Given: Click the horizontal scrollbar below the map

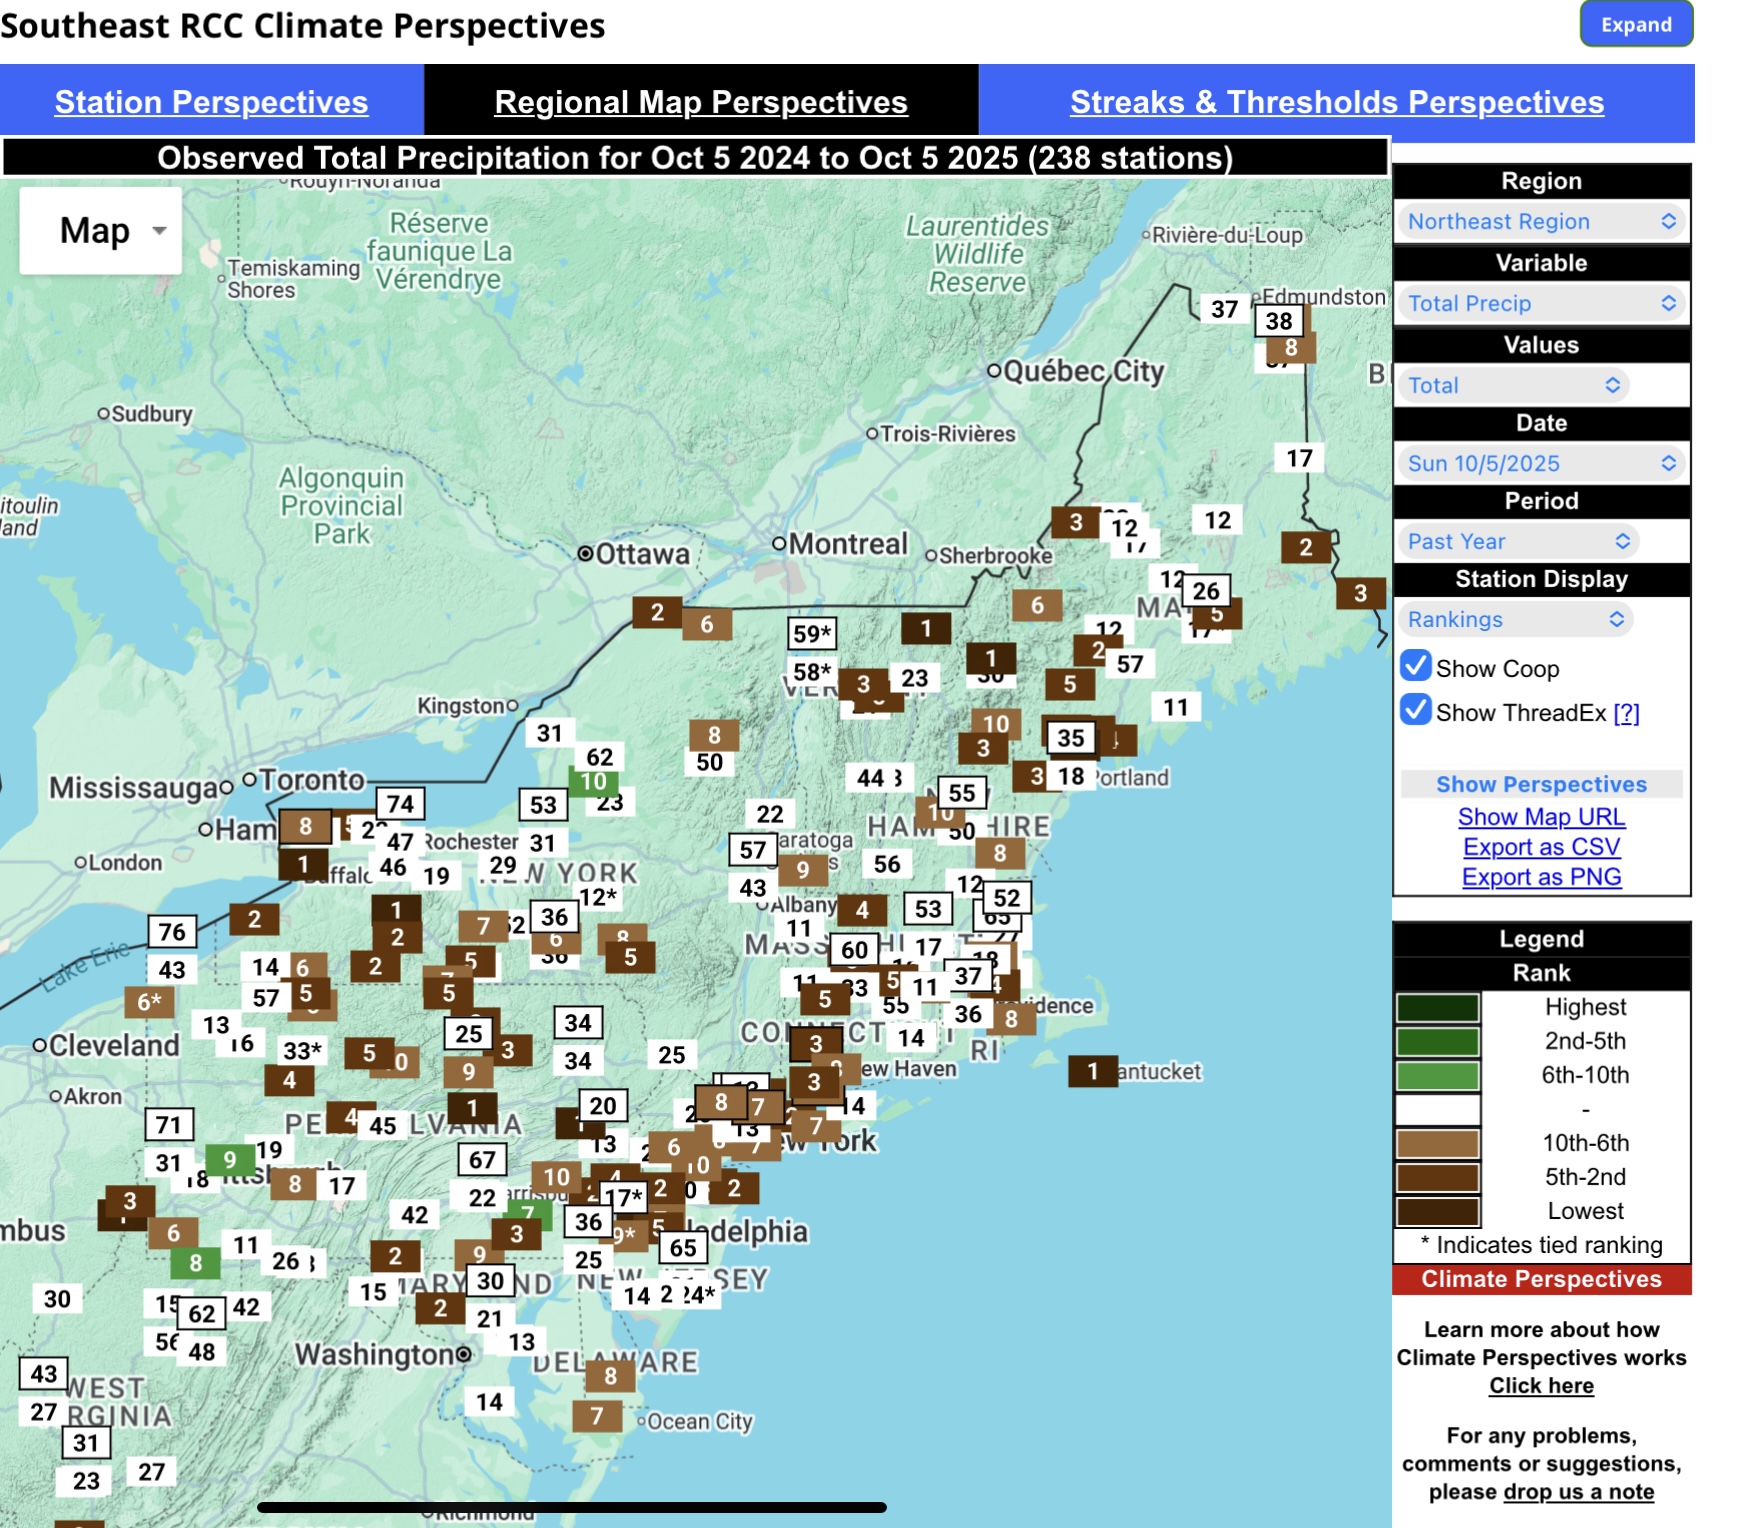Looking at the screenshot, I should pos(571,1507).
